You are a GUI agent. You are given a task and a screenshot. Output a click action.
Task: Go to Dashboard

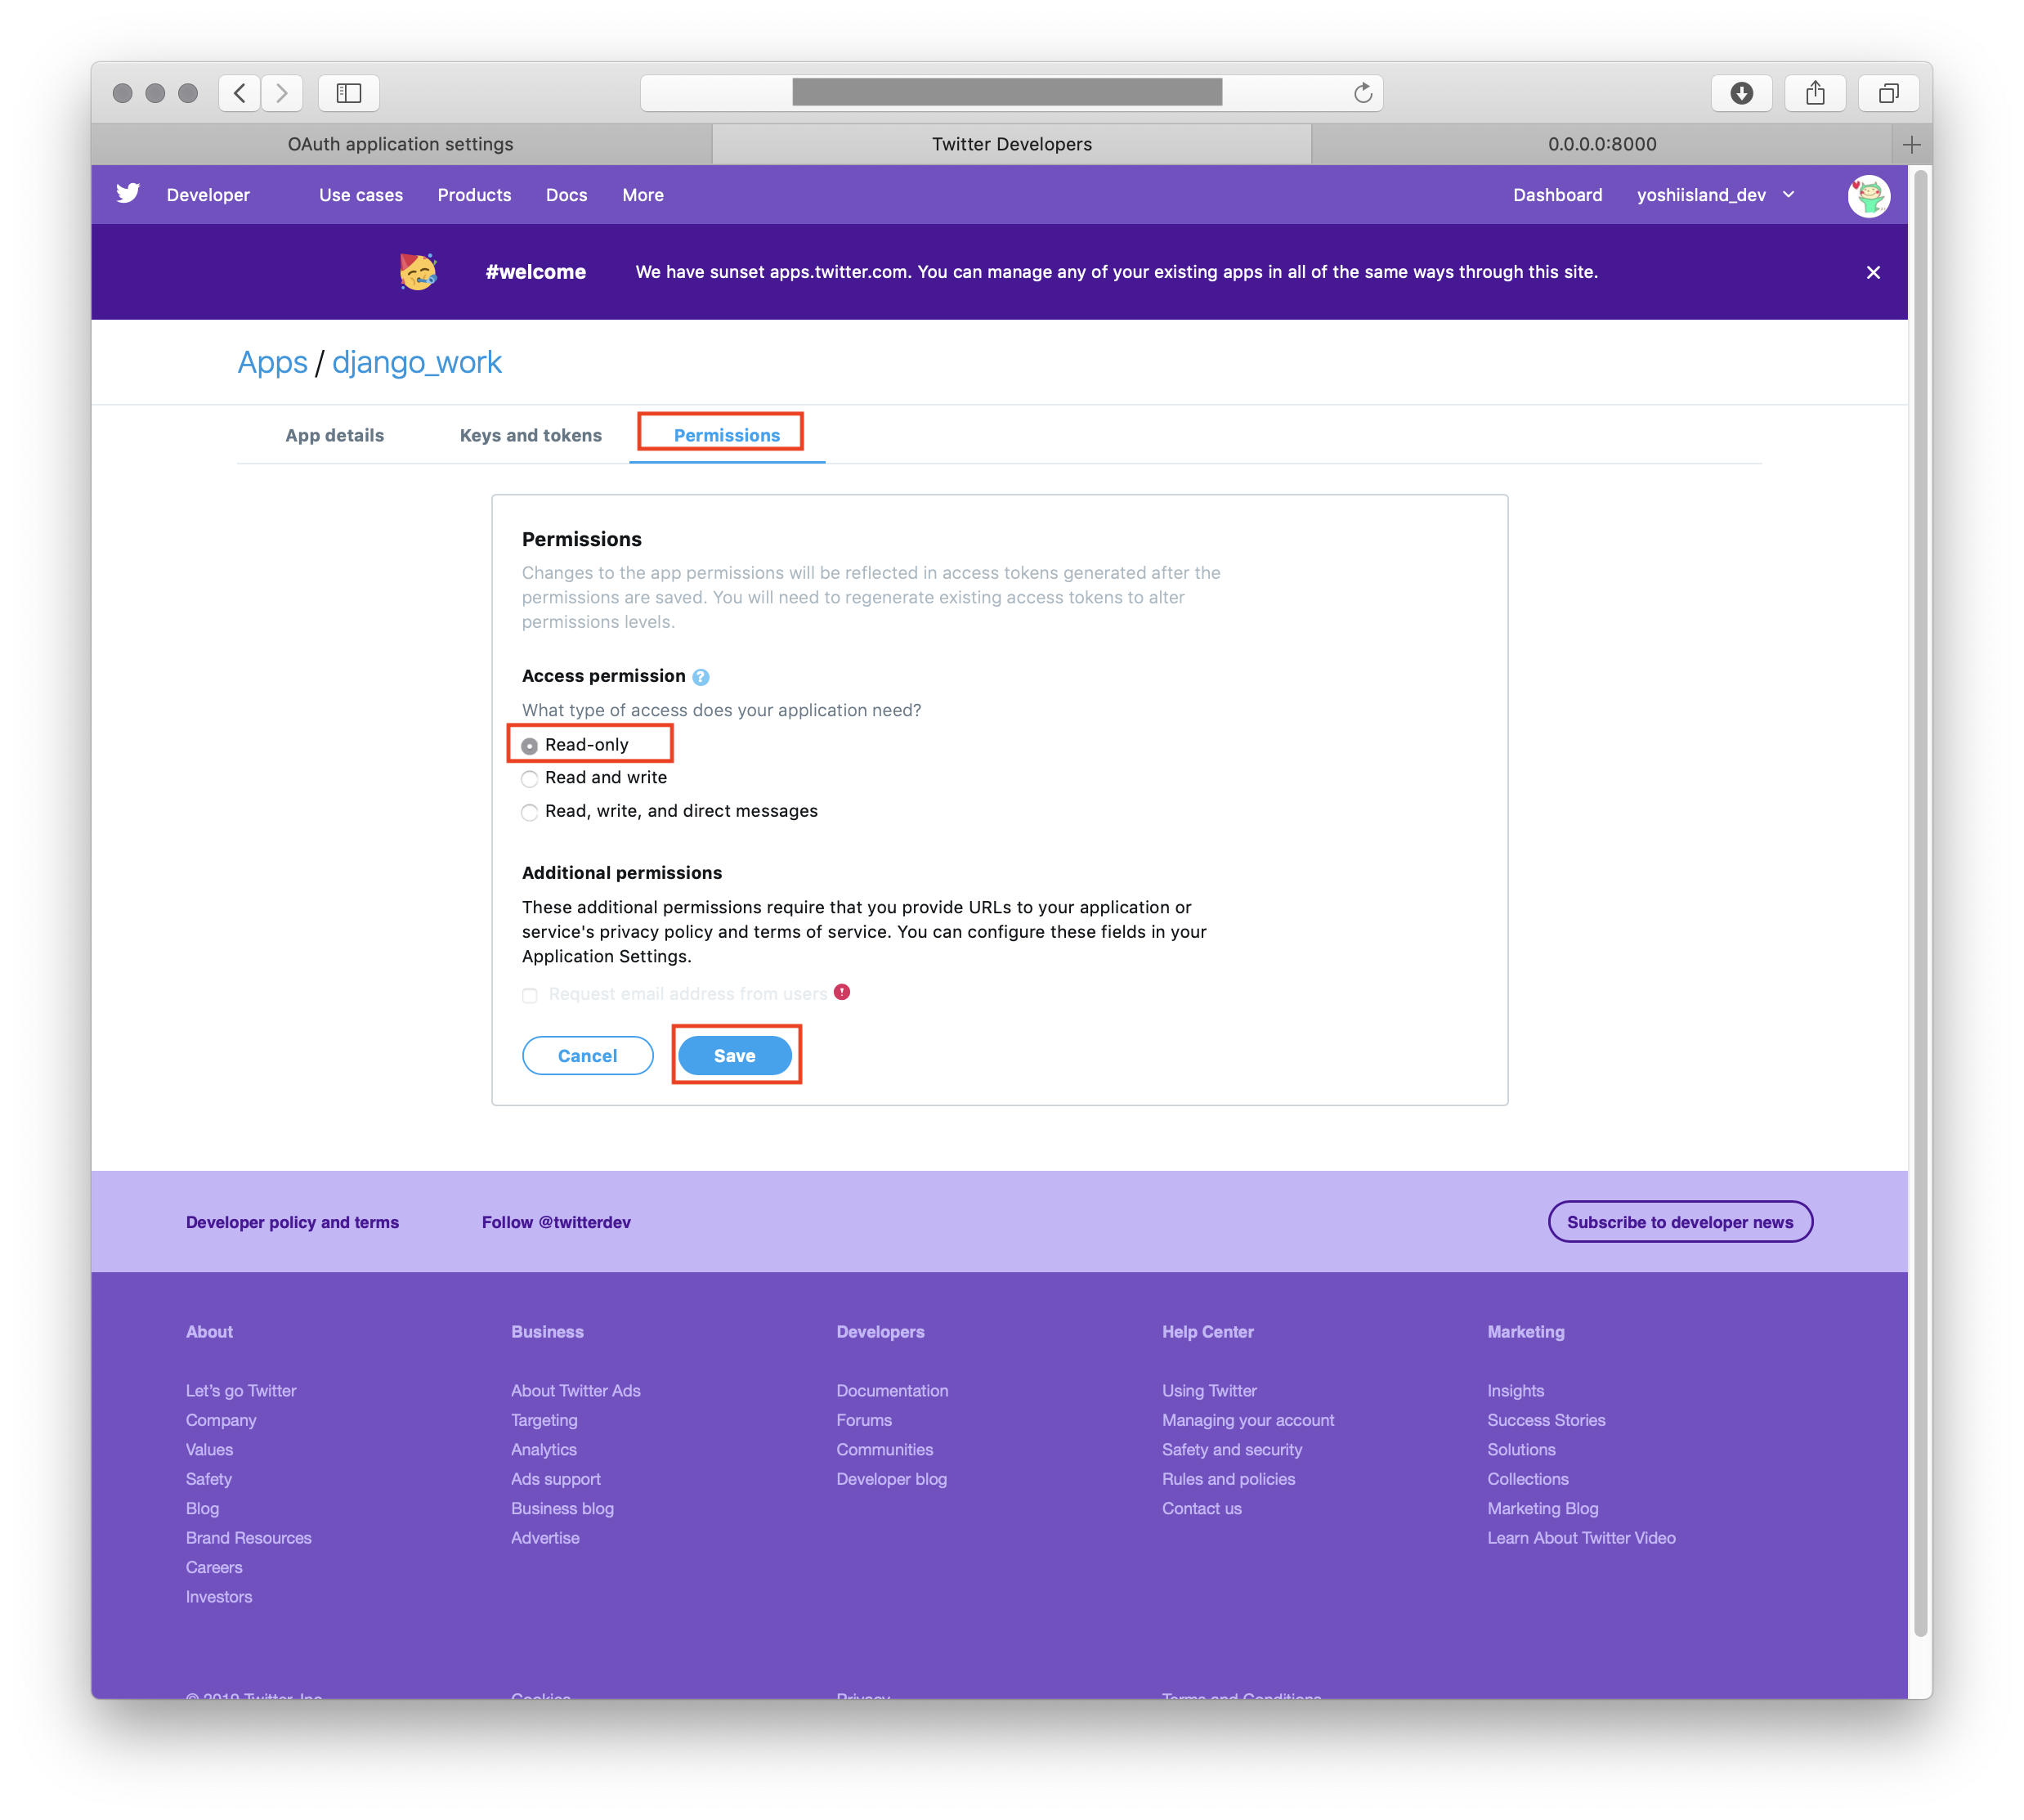pyautogui.click(x=1557, y=195)
